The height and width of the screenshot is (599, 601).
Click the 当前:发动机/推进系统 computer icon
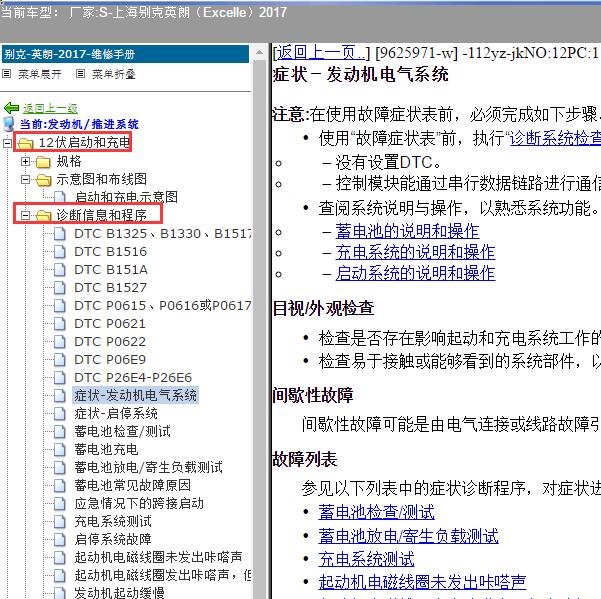tap(9, 124)
